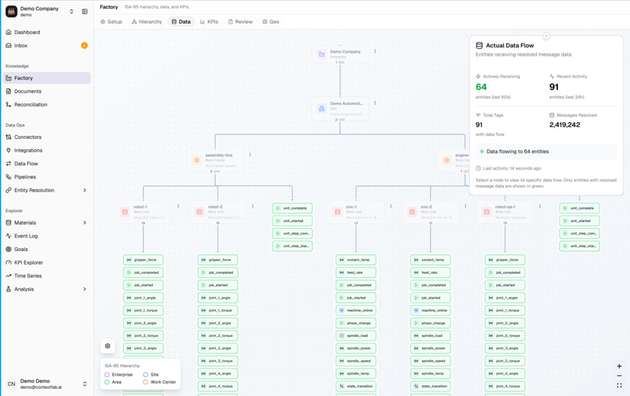Open options menu on cnc-1 node
Viewport: 630px width, 396px height.
pyautogui.click(x=391, y=206)
